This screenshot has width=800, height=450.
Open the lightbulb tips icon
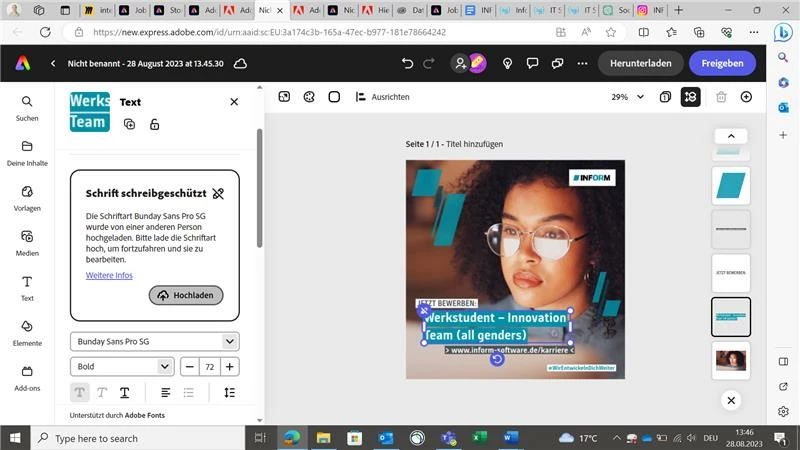pos(507,63)
